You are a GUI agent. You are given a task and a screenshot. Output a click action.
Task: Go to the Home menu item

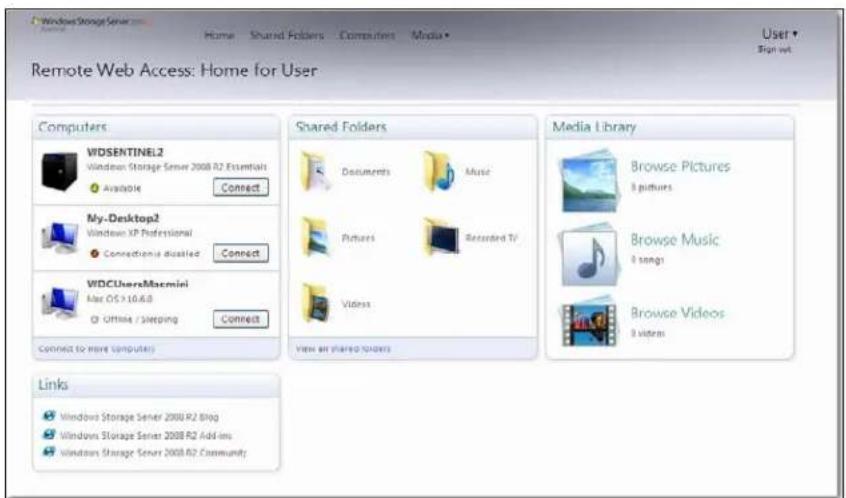pos(219,36)
